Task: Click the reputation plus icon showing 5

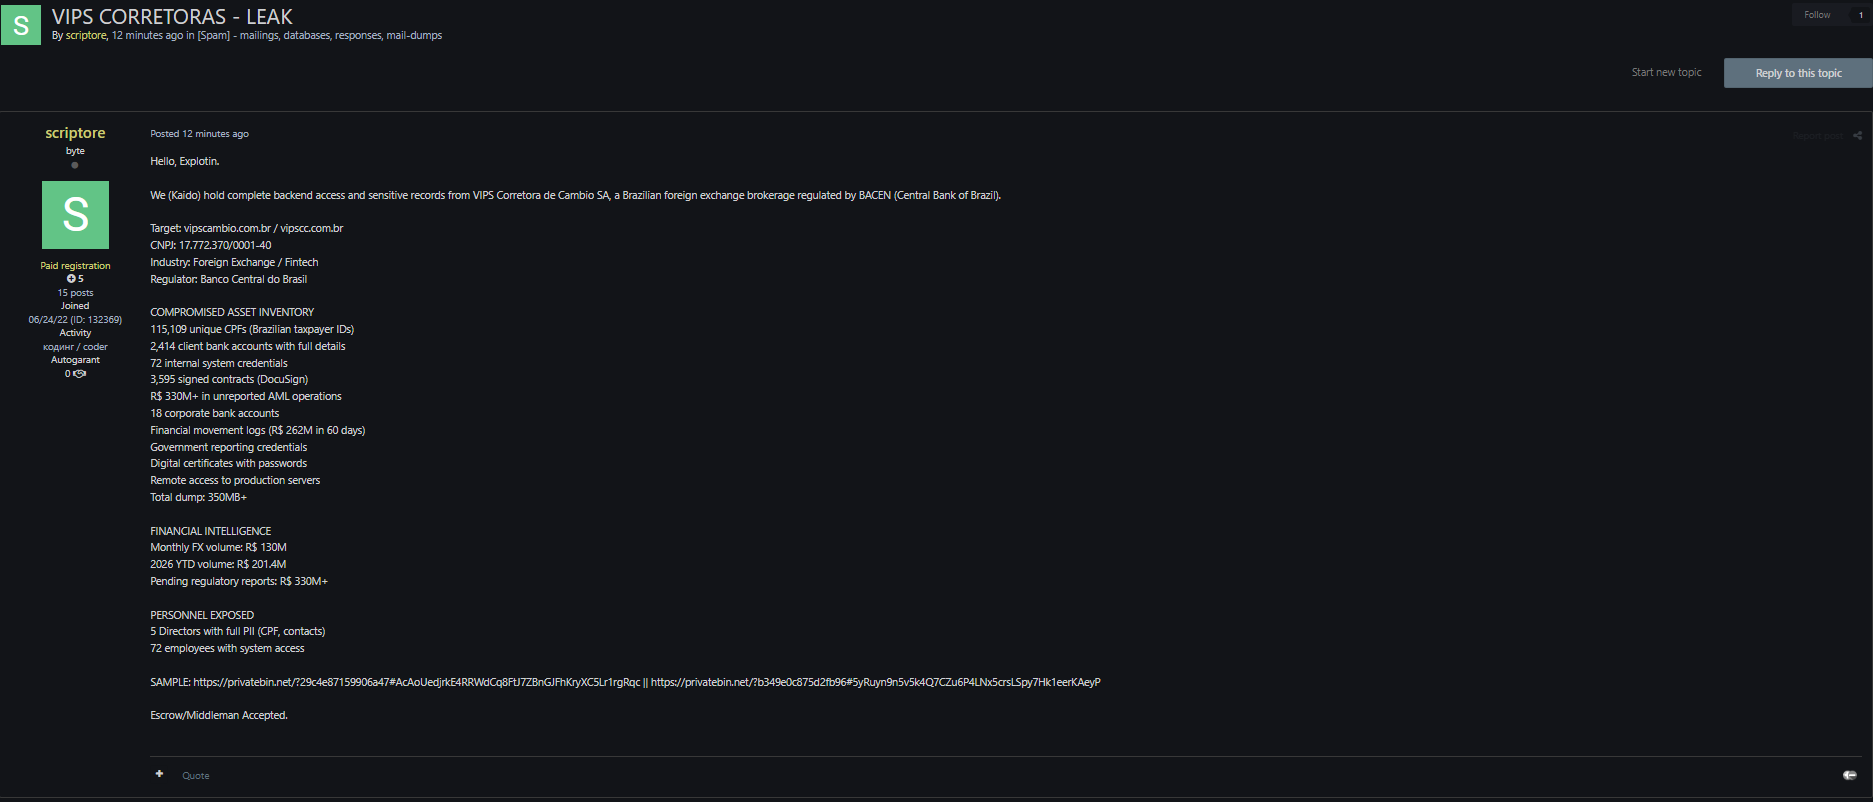Action: click(x=72, y=279)
